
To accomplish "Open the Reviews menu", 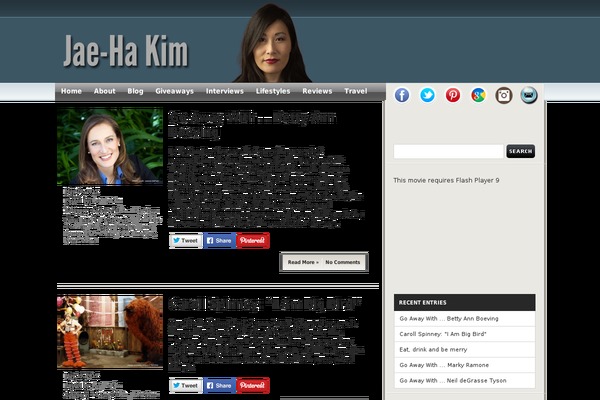I will pyautogui.click(x=317, y=91).
